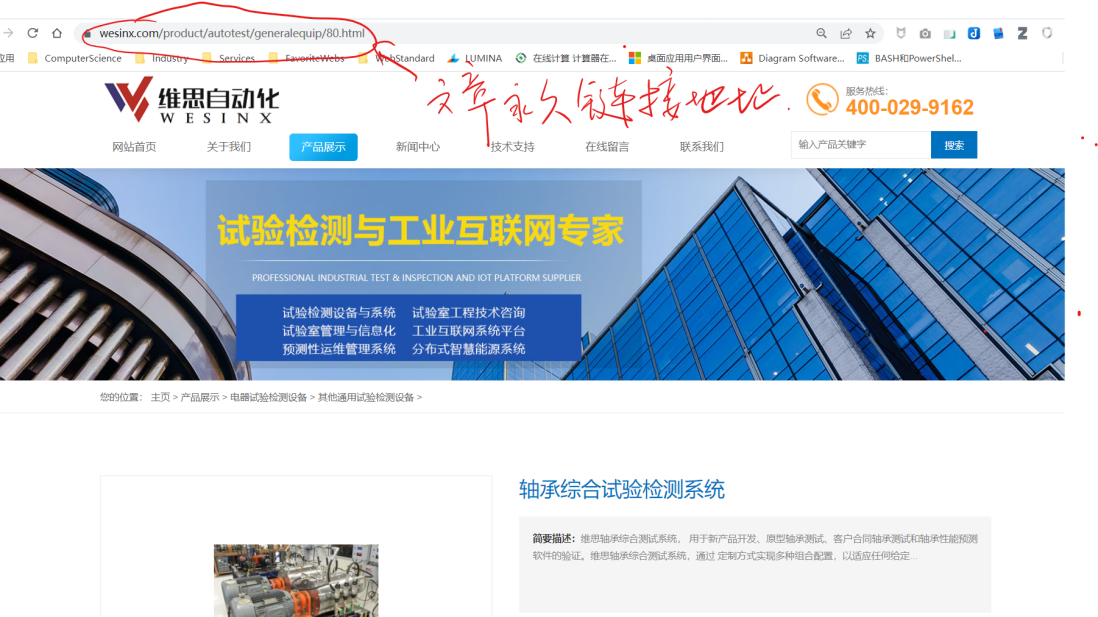Viewport: 1098px width, 617px height.
Task: Click banner text 试验室工程技术咨询
Action: point(468,312)
